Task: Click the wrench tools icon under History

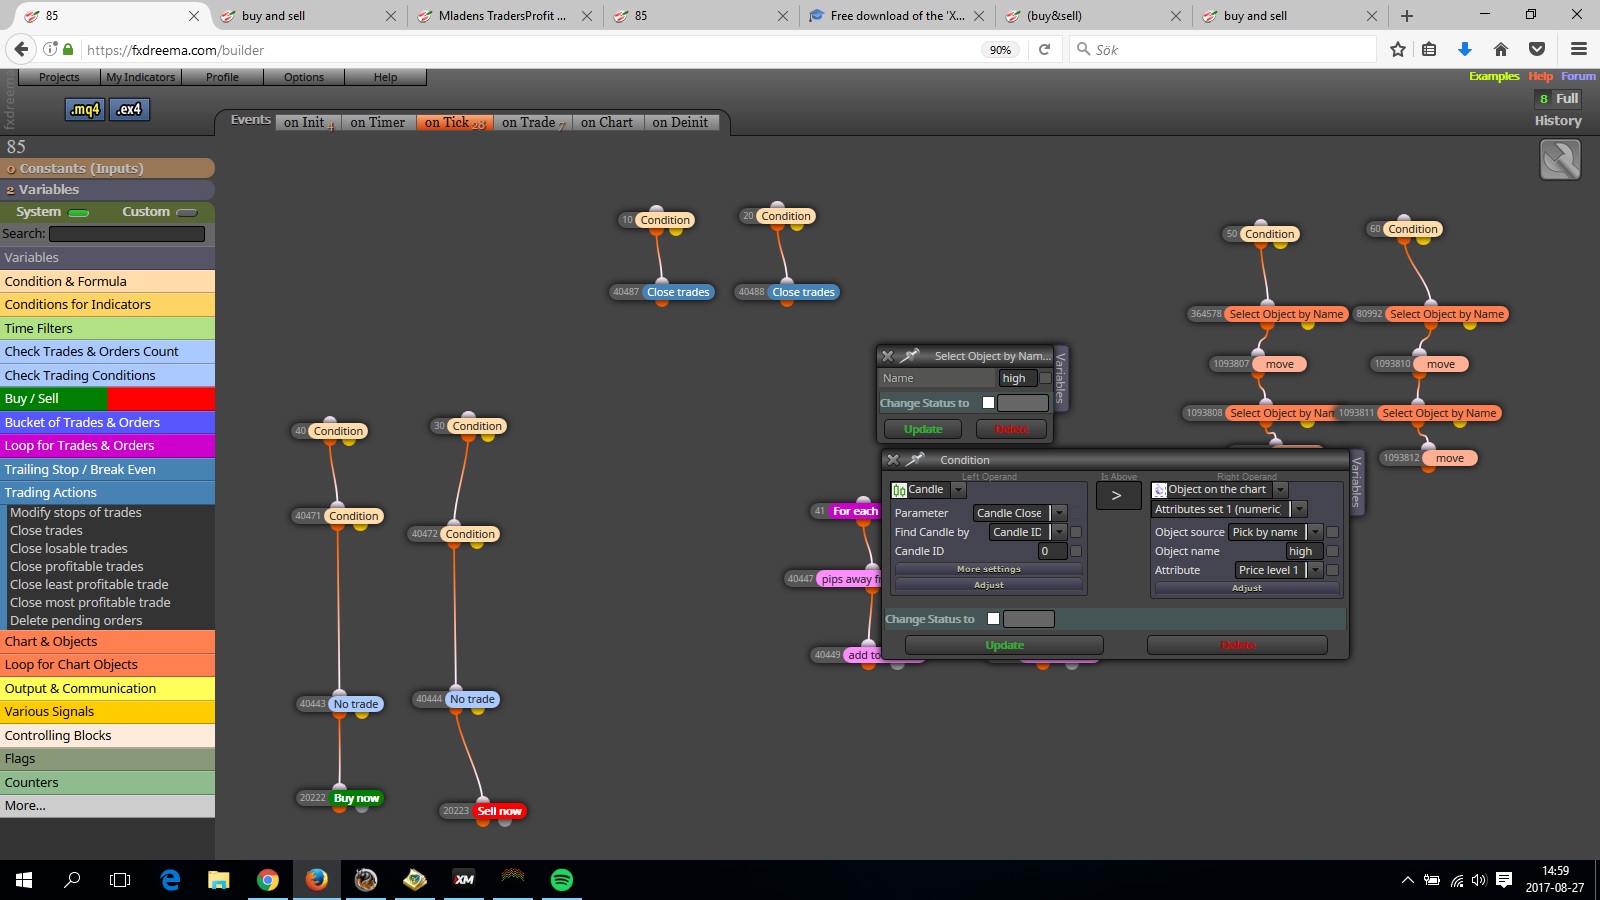Action: [1560, 160]
